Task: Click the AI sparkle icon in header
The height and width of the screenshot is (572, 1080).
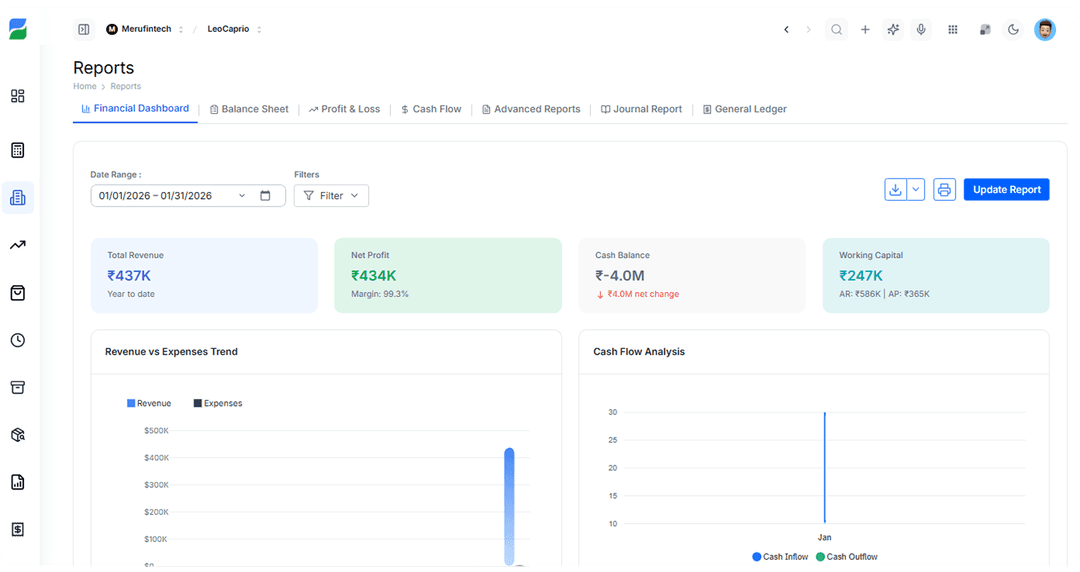Action: [x=893, y=30]
